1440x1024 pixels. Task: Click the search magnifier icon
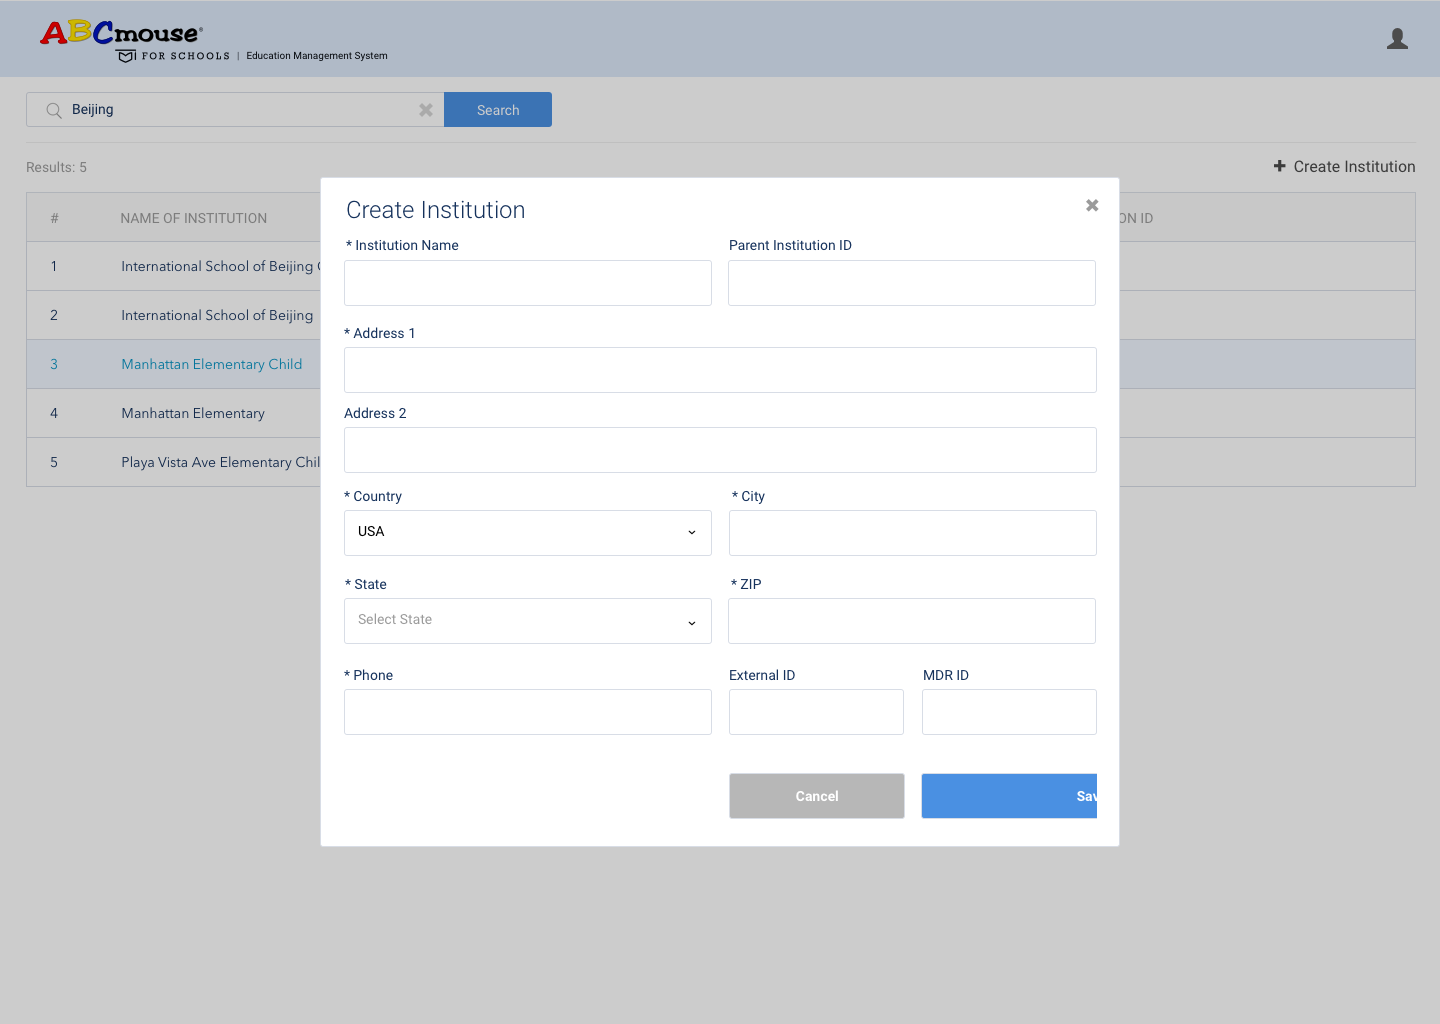54,110
